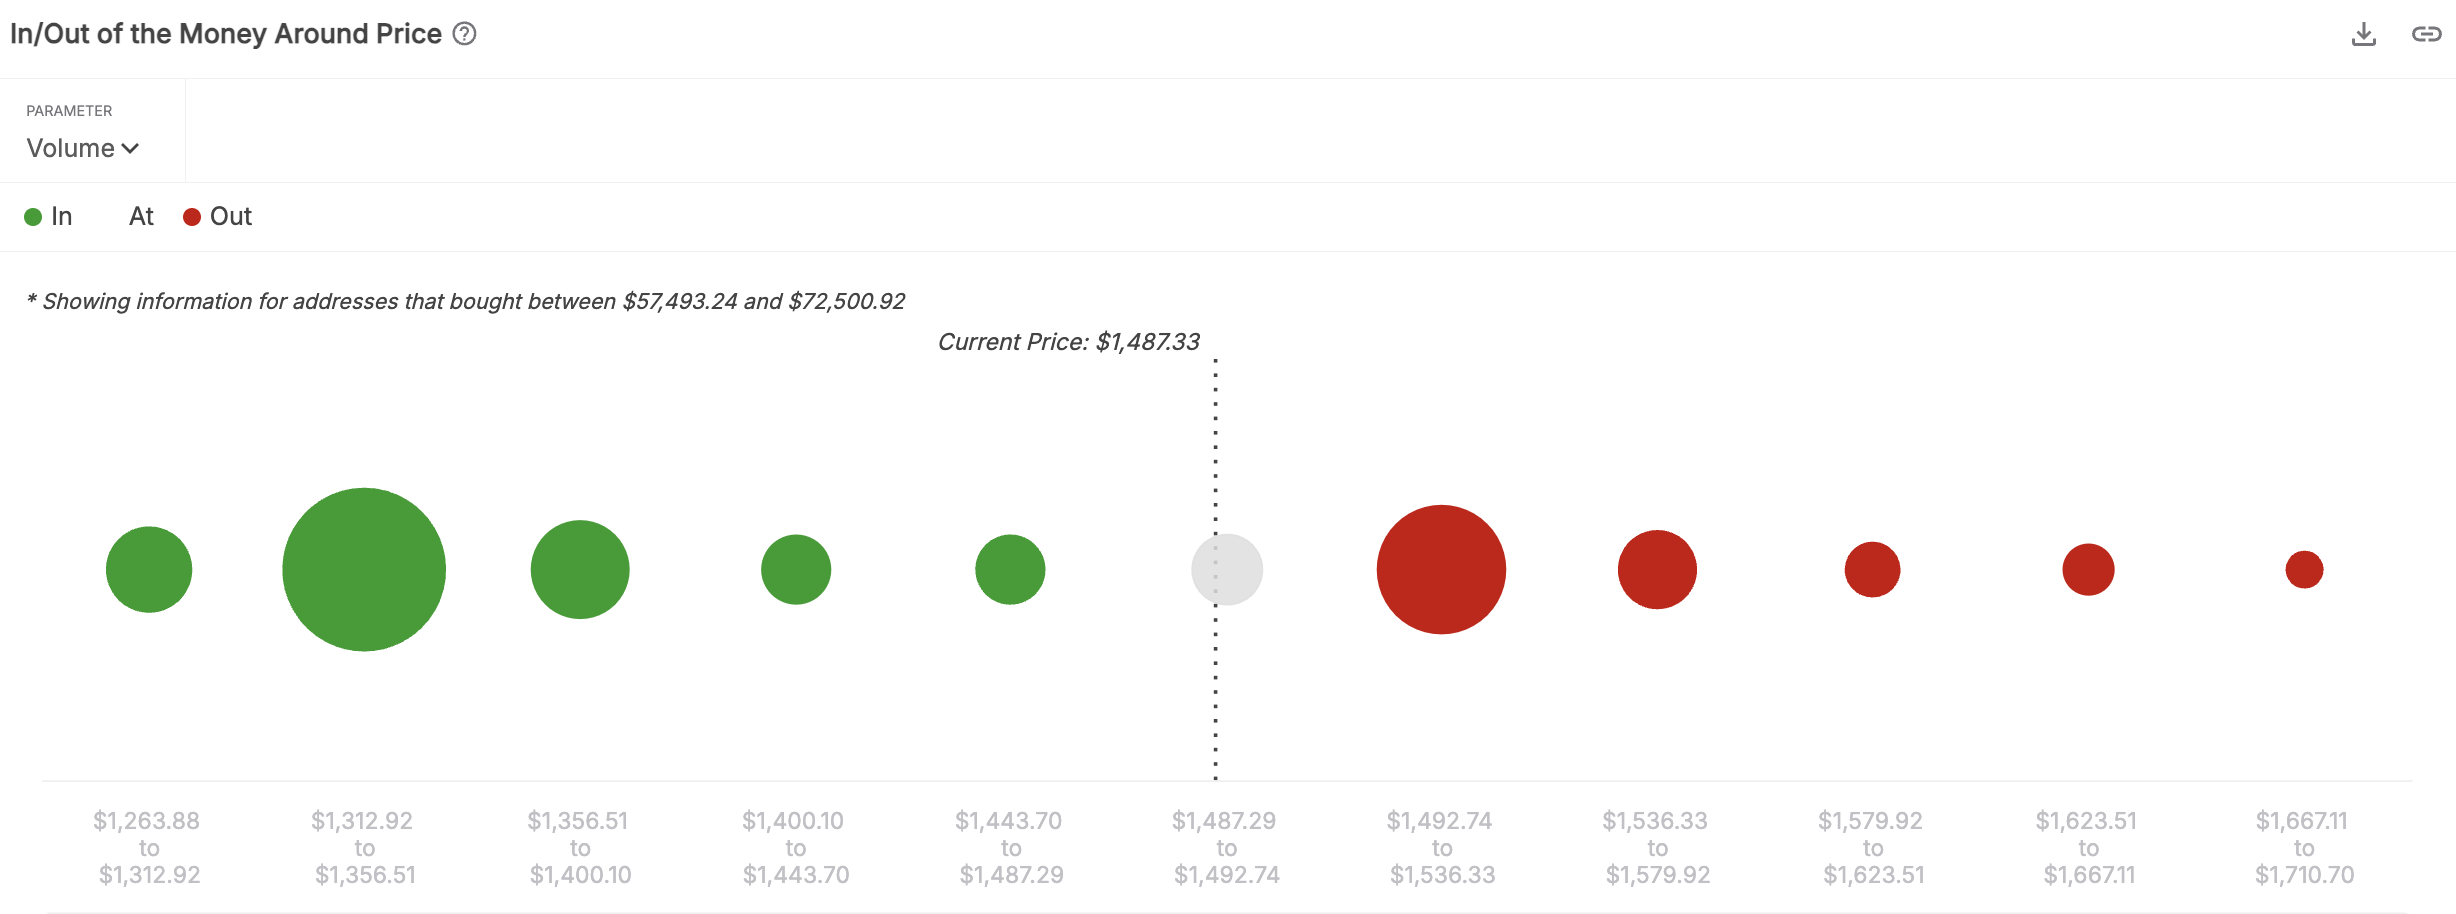Toggle the Out legend series
2456x914 pixels.
pos(230,217)
